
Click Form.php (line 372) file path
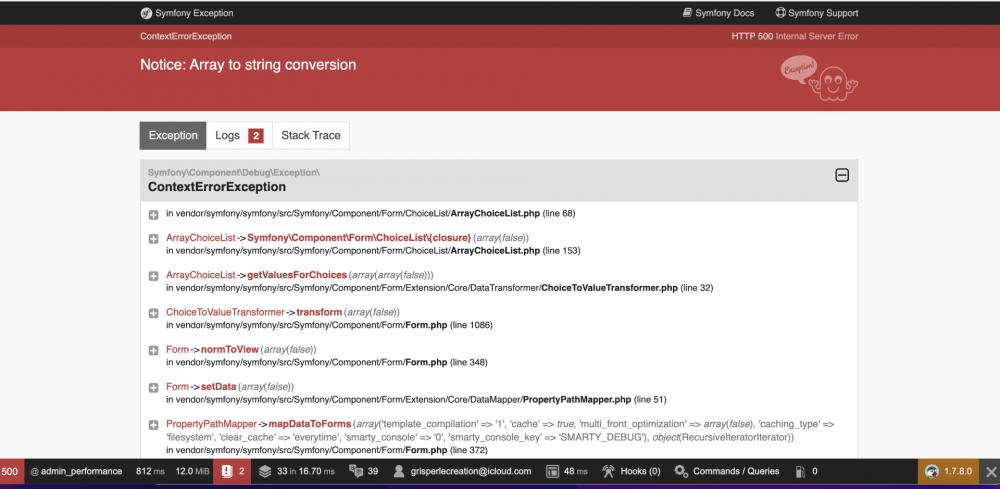(327, 450)
